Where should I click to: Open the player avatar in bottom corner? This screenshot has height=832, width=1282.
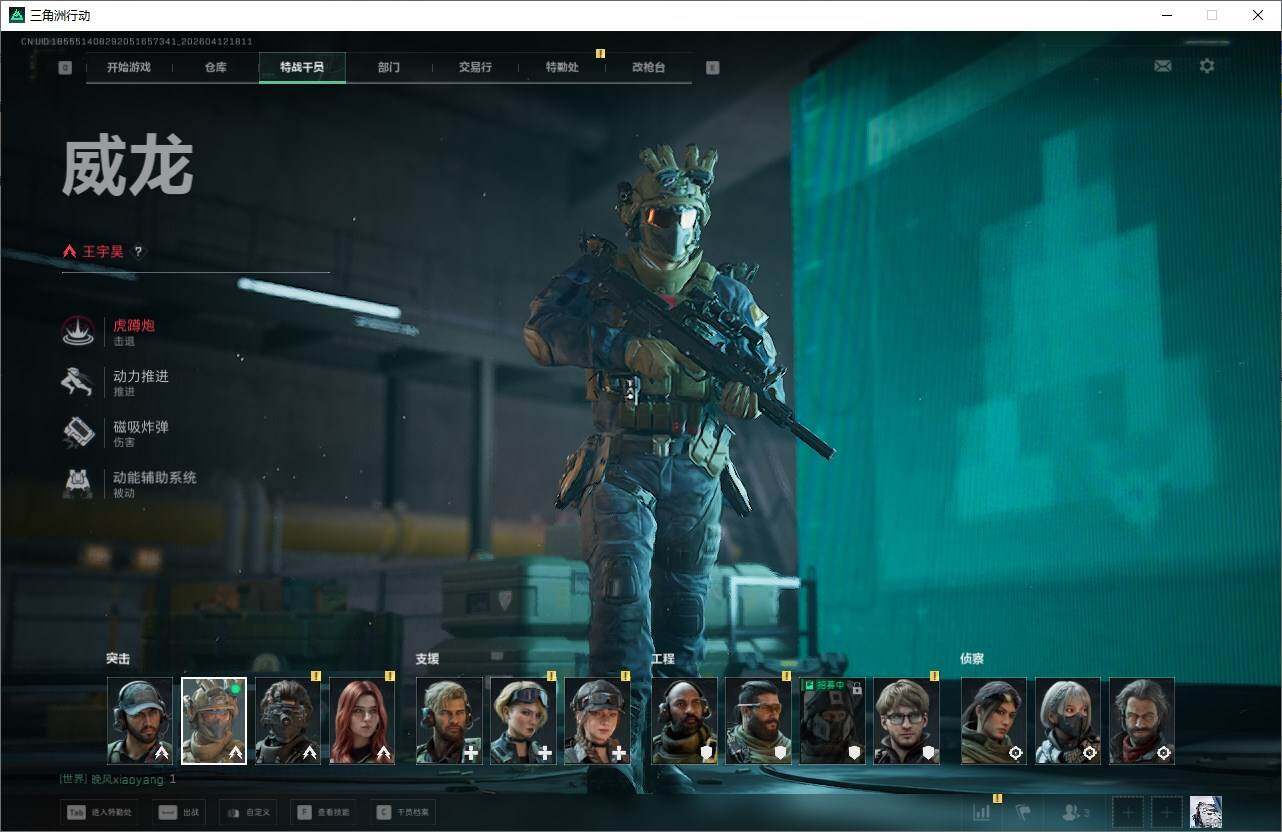point(1205,812)
